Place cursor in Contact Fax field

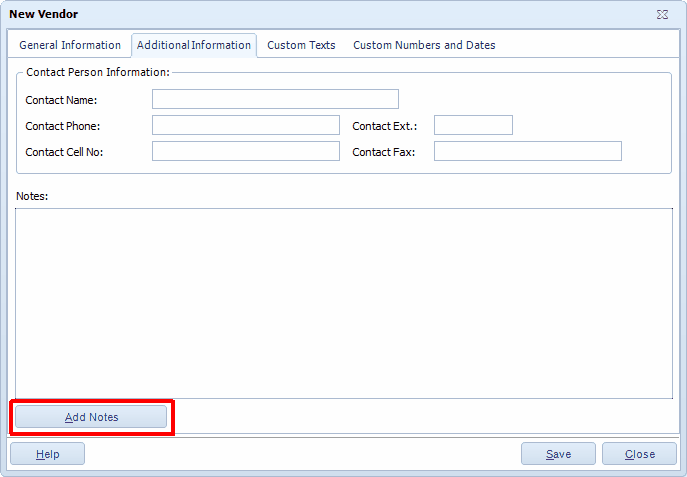[527, 151]
